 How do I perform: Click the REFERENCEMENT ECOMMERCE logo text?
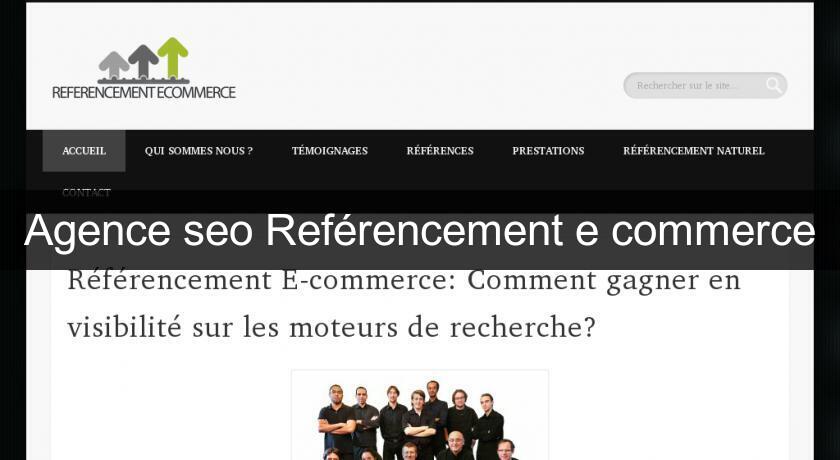coord(144,92)
